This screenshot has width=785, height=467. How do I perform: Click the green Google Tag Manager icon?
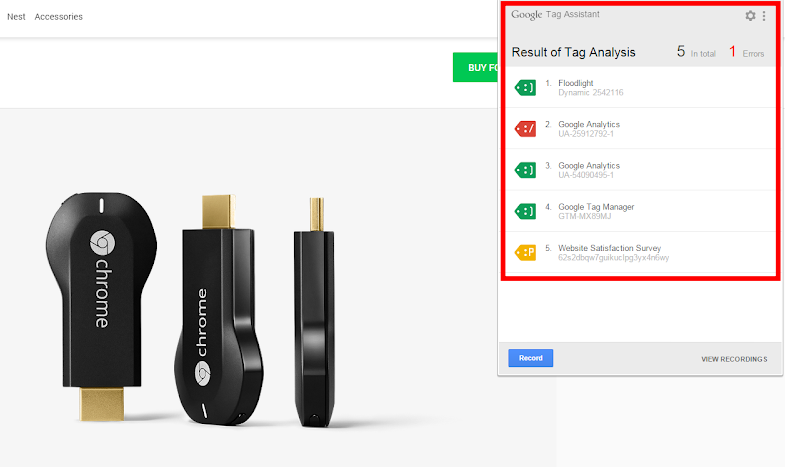click(525, 211)
